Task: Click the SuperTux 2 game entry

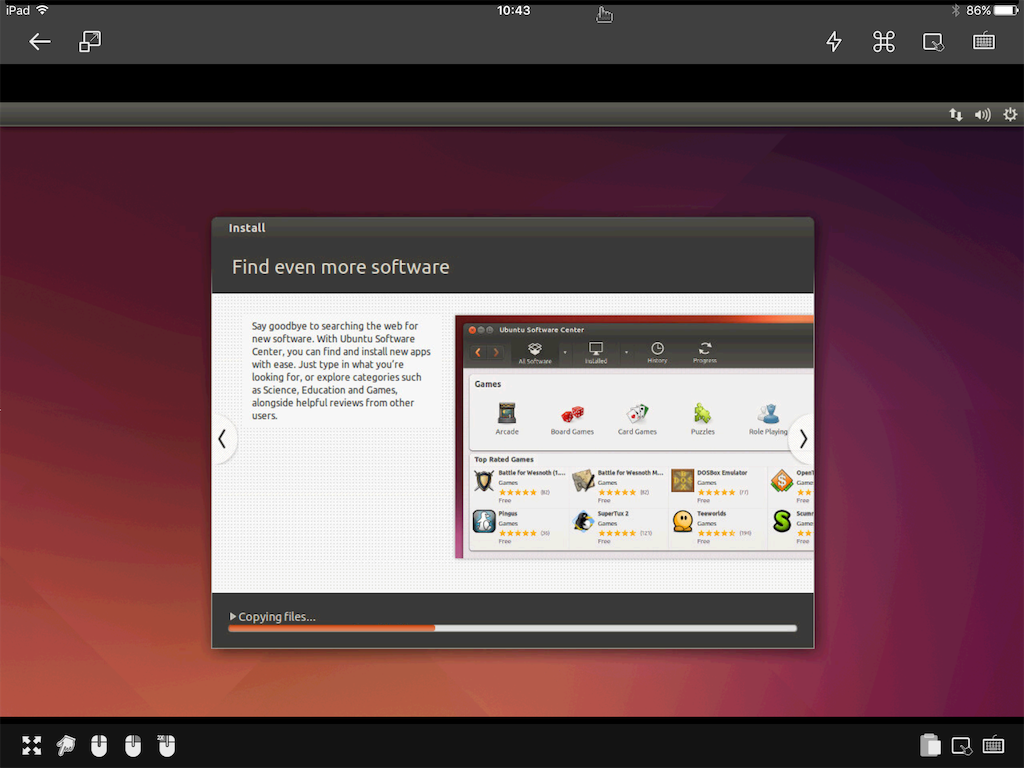Action: coord(617,528)
